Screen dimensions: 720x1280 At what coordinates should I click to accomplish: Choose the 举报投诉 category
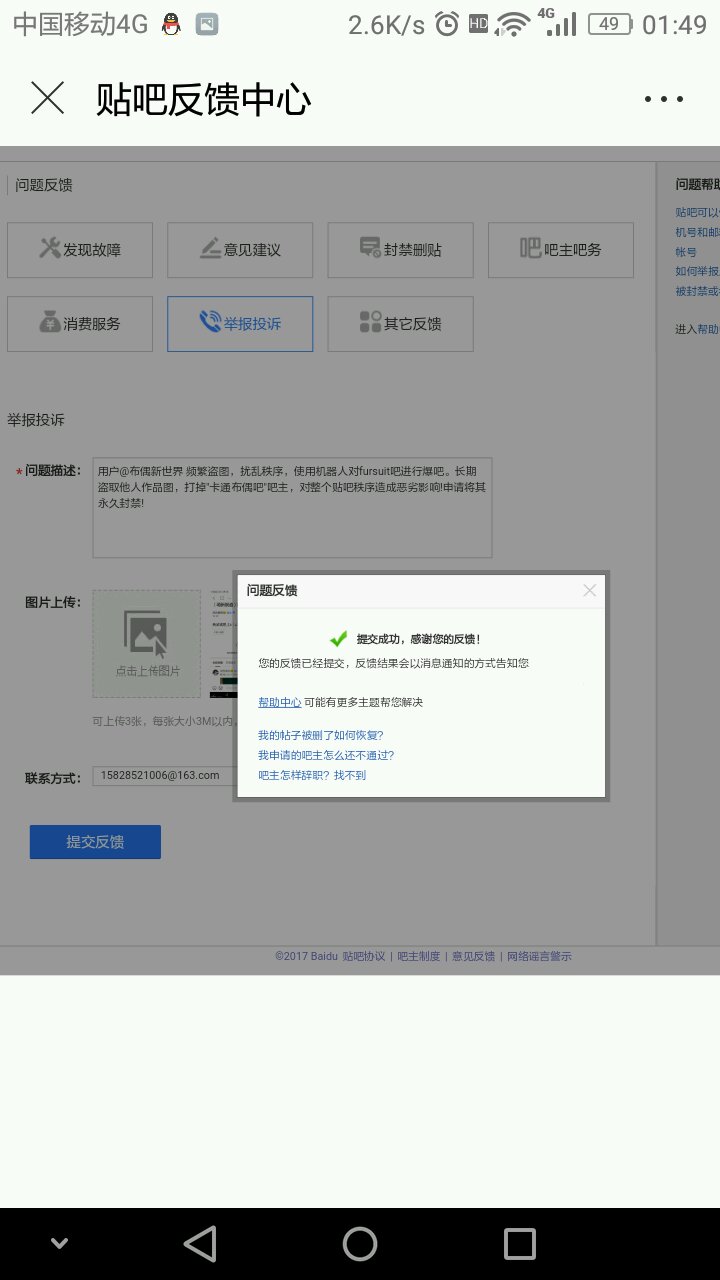pos(240,324)
